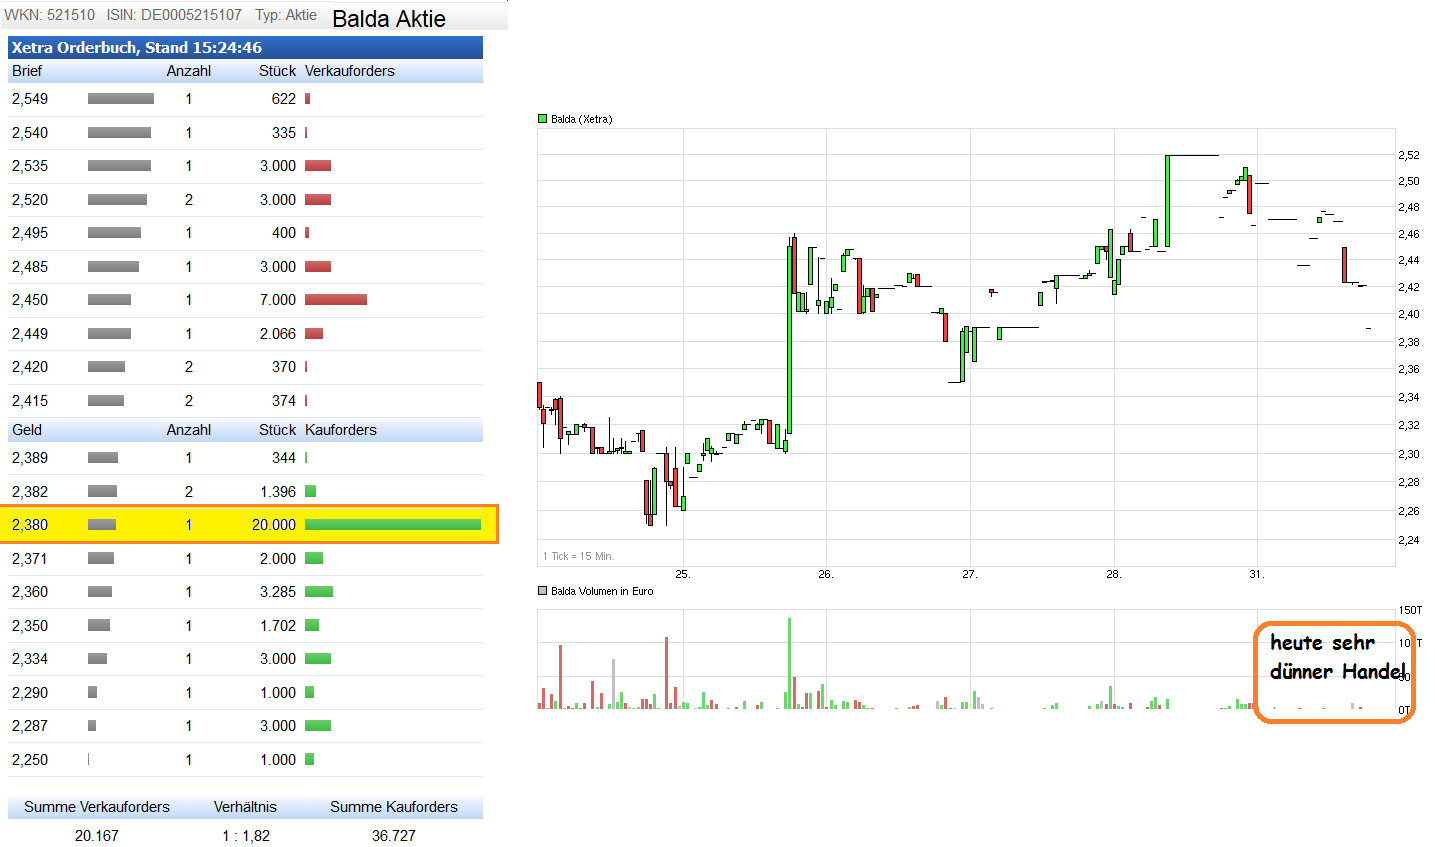Click the 'Brief' column header
This screenshot has height=847, width=1435.
click(x=27, y=71)
